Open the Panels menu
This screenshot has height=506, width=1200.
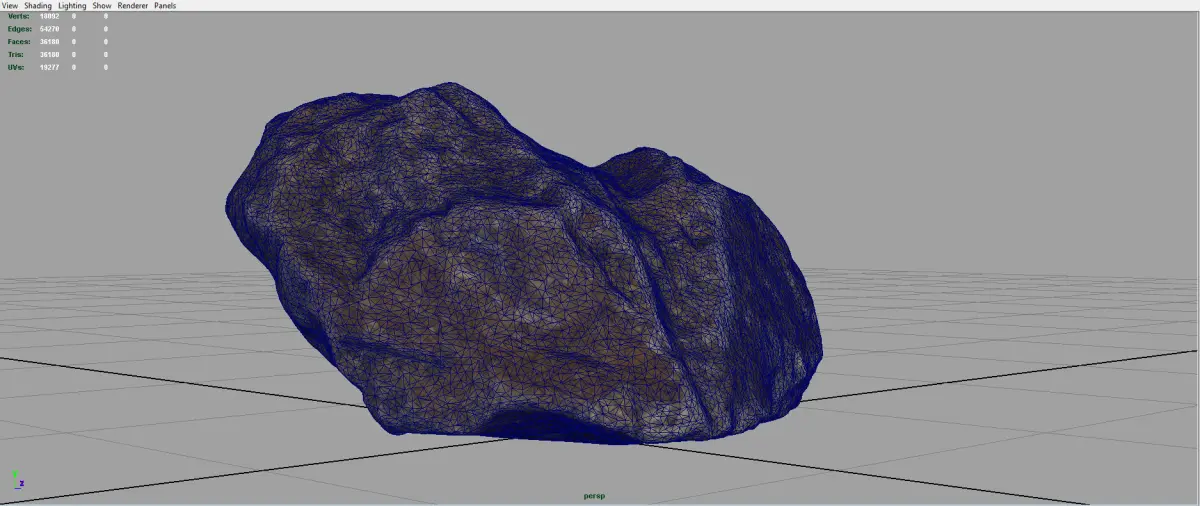(165, 5)
